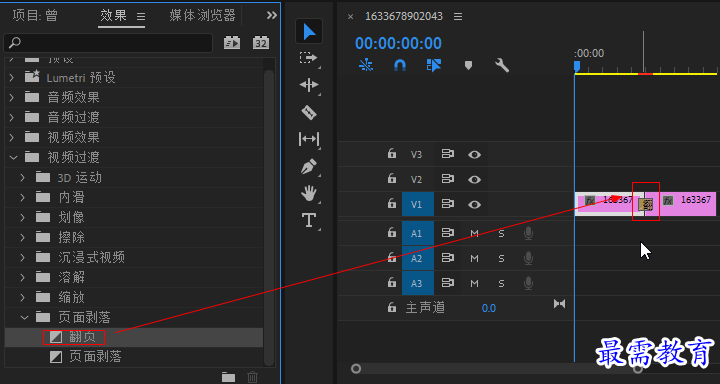Image resolution: width=720 pixels, height=384 pixels.
Task: Toggle track lock on A1
Action: click(391, 233)
